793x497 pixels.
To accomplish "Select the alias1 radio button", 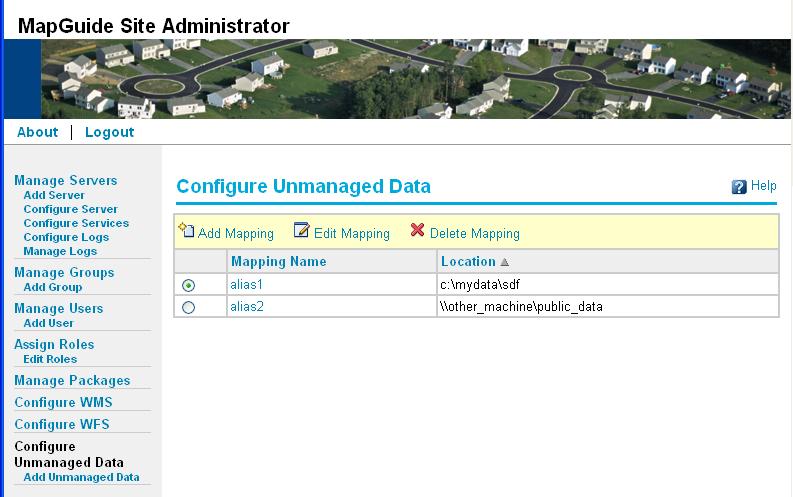I will [189, 285].
